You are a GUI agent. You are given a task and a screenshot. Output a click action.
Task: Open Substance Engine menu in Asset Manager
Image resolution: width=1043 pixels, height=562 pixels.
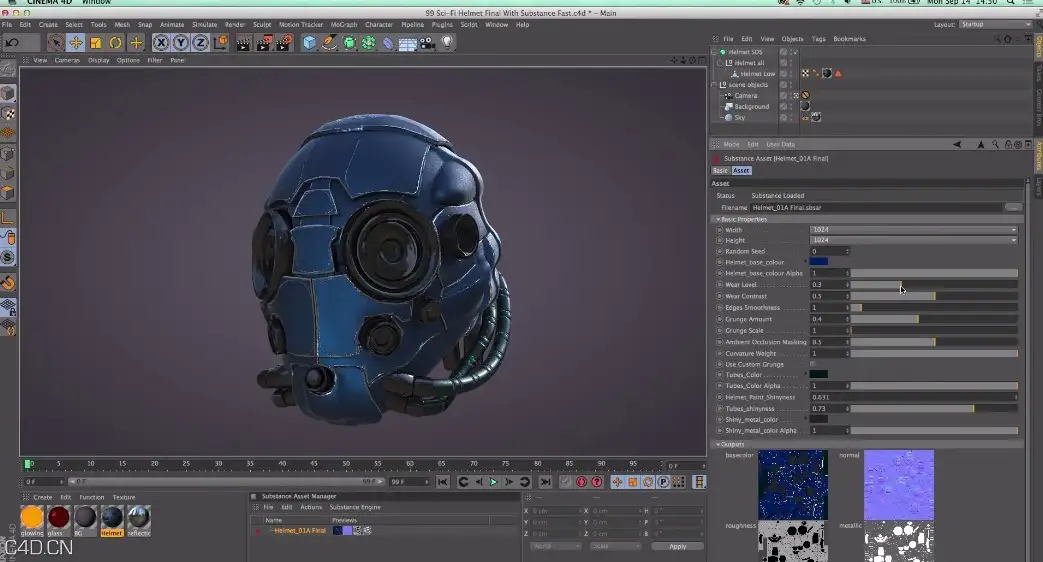coord(355,507)
